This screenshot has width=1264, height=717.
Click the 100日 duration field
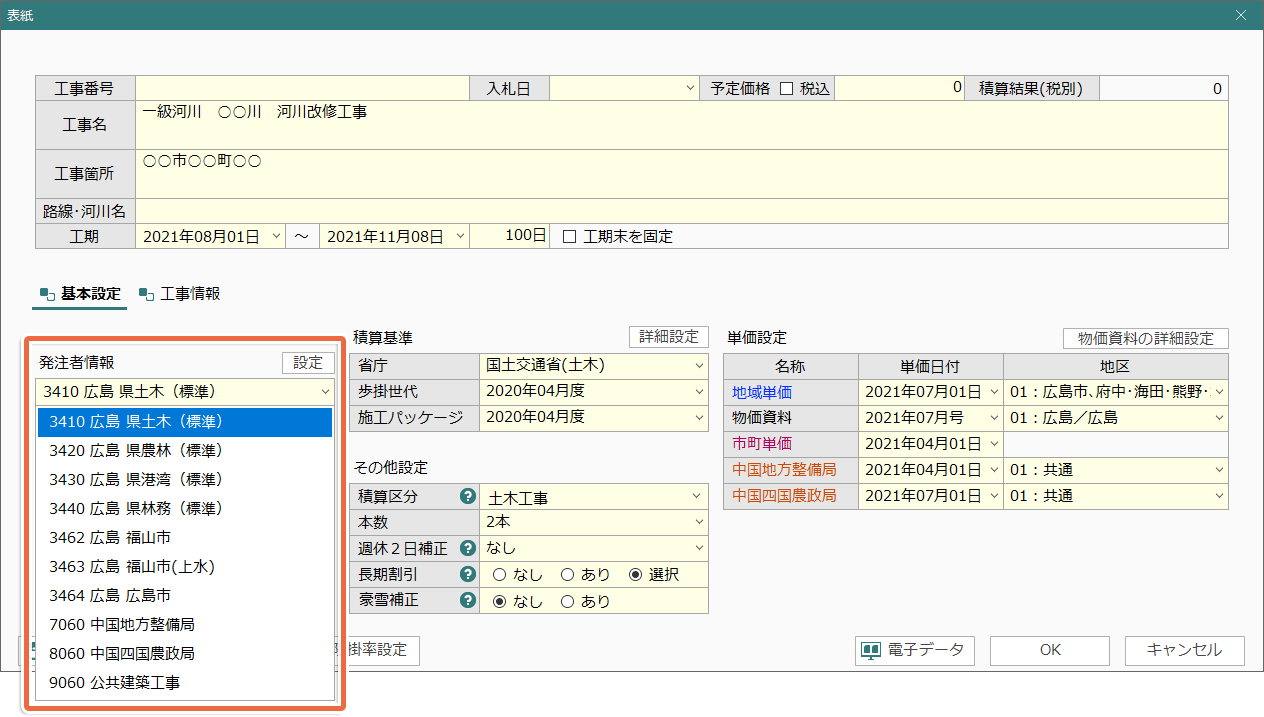(x=510, y=237)
